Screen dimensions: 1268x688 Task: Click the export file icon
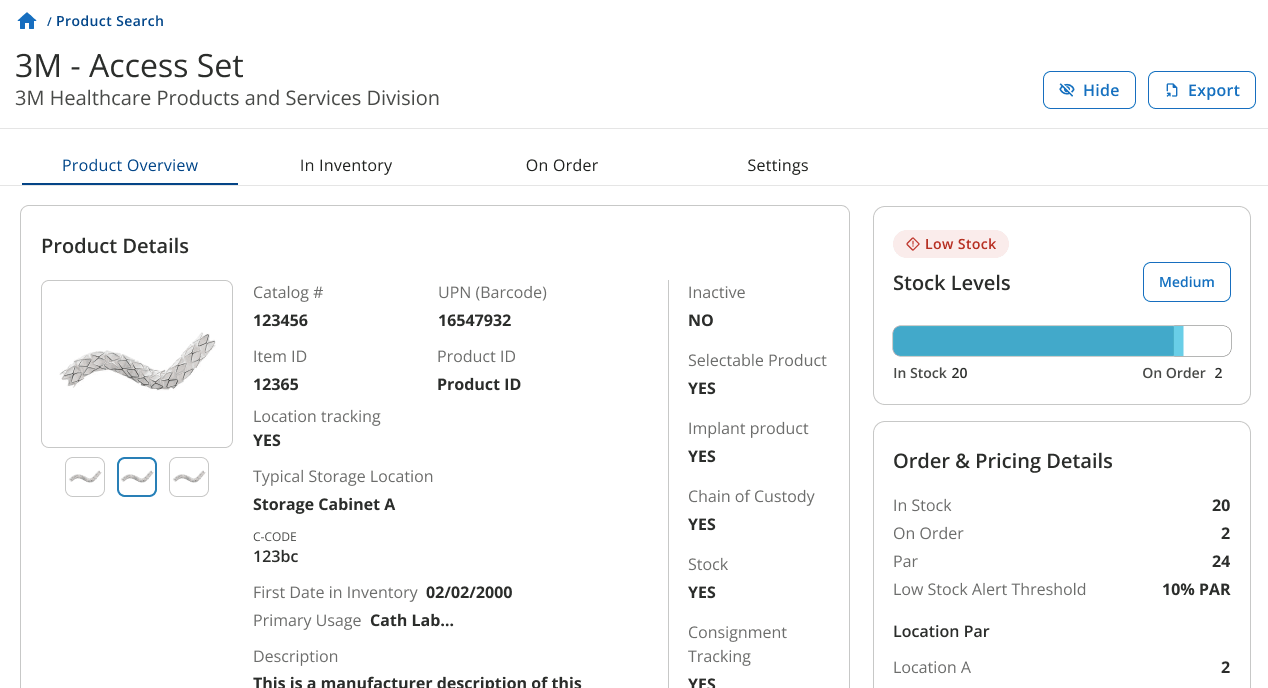pyautogui.click(x=1171, y=90)
